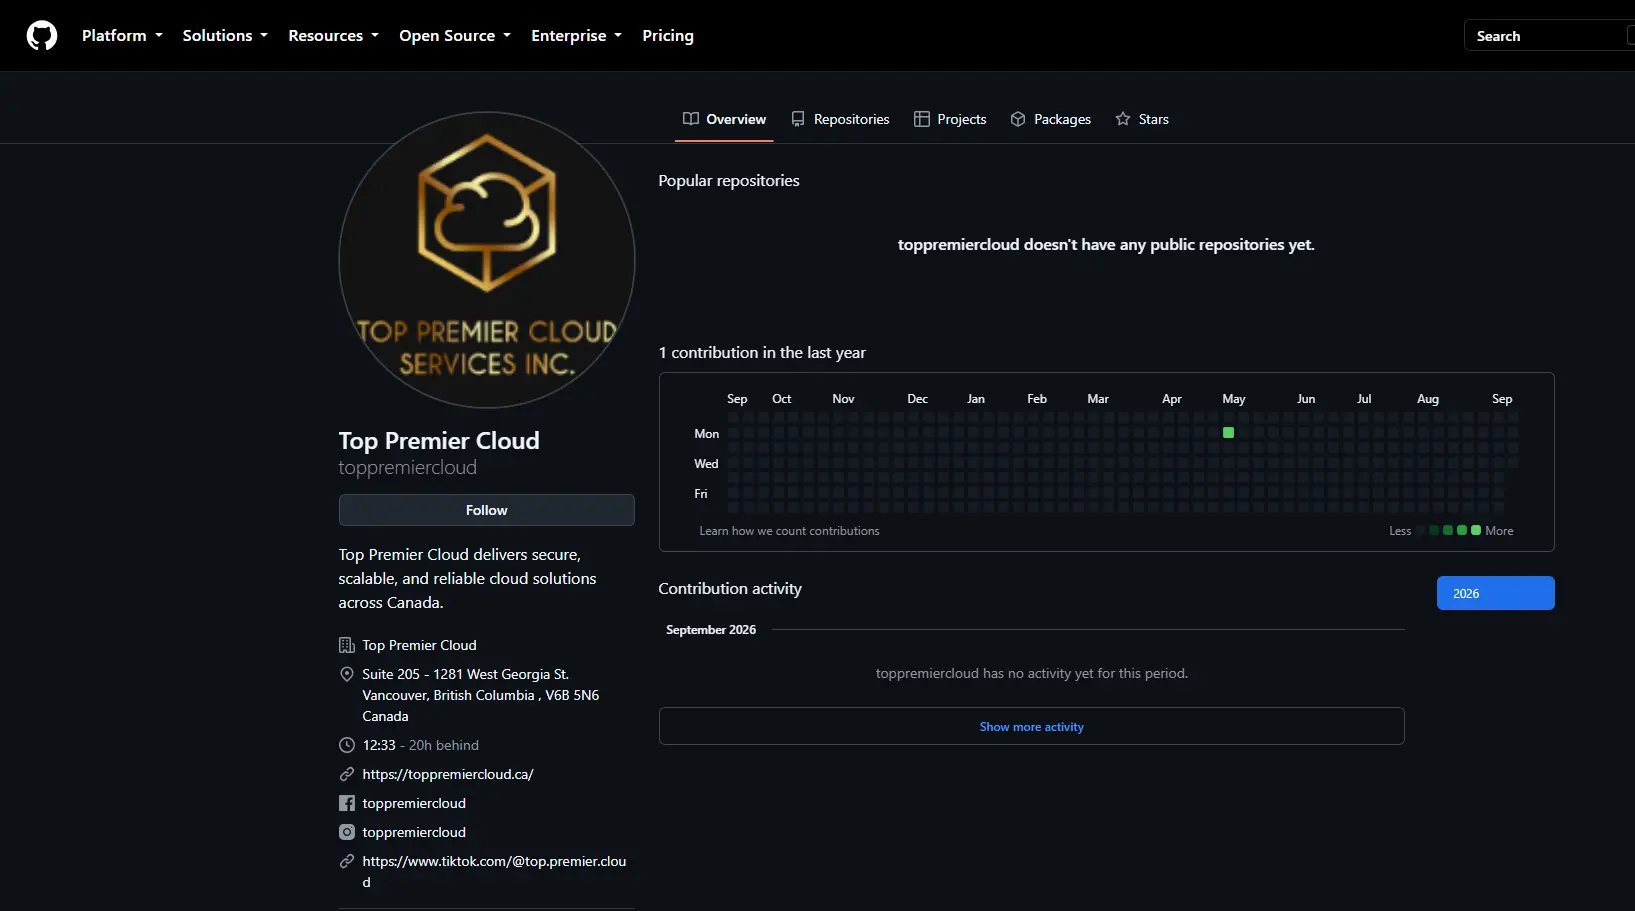
Task: Open the Stars tab
Action: tap(1142, 119)
